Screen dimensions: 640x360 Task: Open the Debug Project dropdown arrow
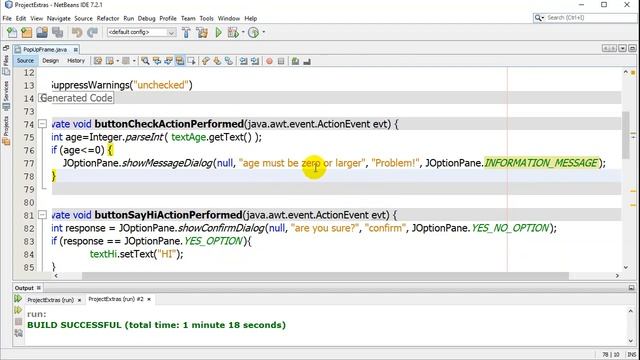click(x=243, y=32)
